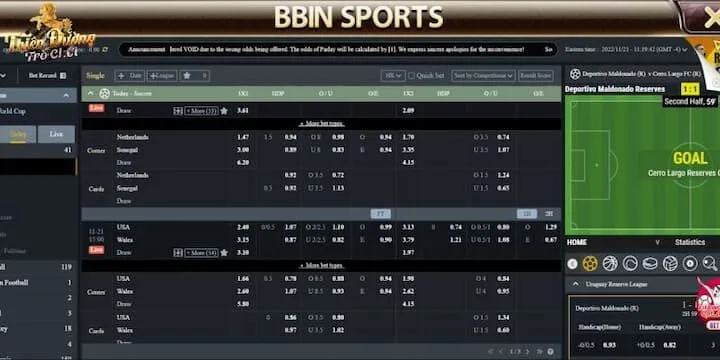Image resolution: width=720 pixels, height=360 pixels.
Task: Select the Single bet type tab
Action: (x=96, y=76)
